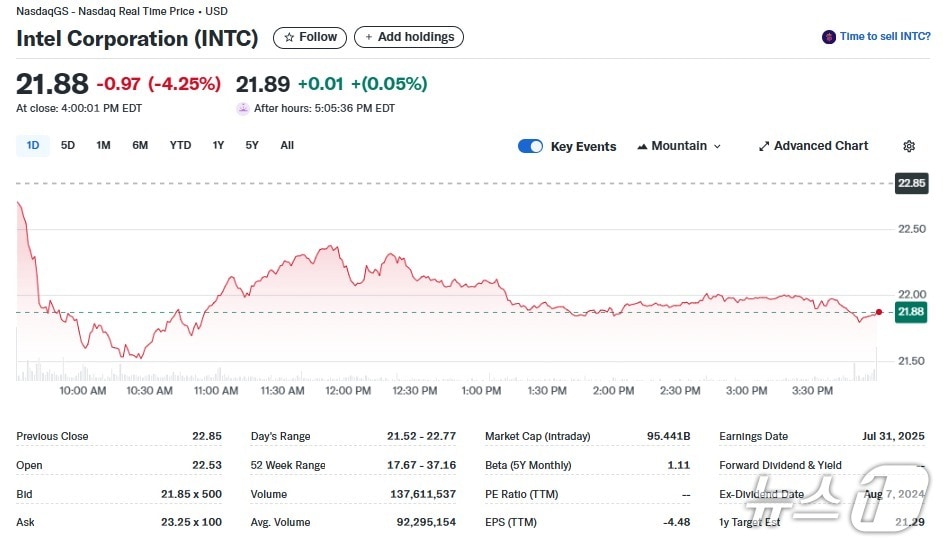Open chart settings gear icon
Viewport: 943px width, 546px height.
point(908,146)
